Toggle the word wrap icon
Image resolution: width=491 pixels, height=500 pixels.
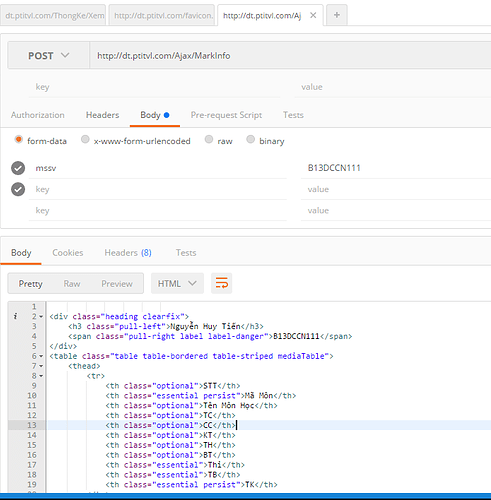point(221,283)
